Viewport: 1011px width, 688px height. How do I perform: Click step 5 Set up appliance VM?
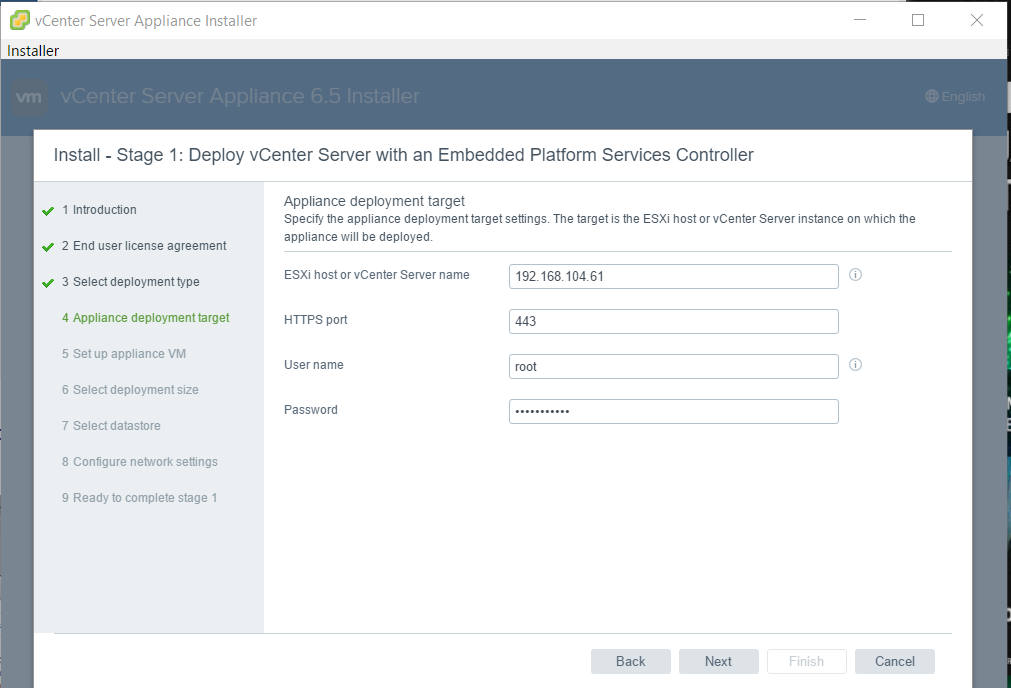[124, 354]
